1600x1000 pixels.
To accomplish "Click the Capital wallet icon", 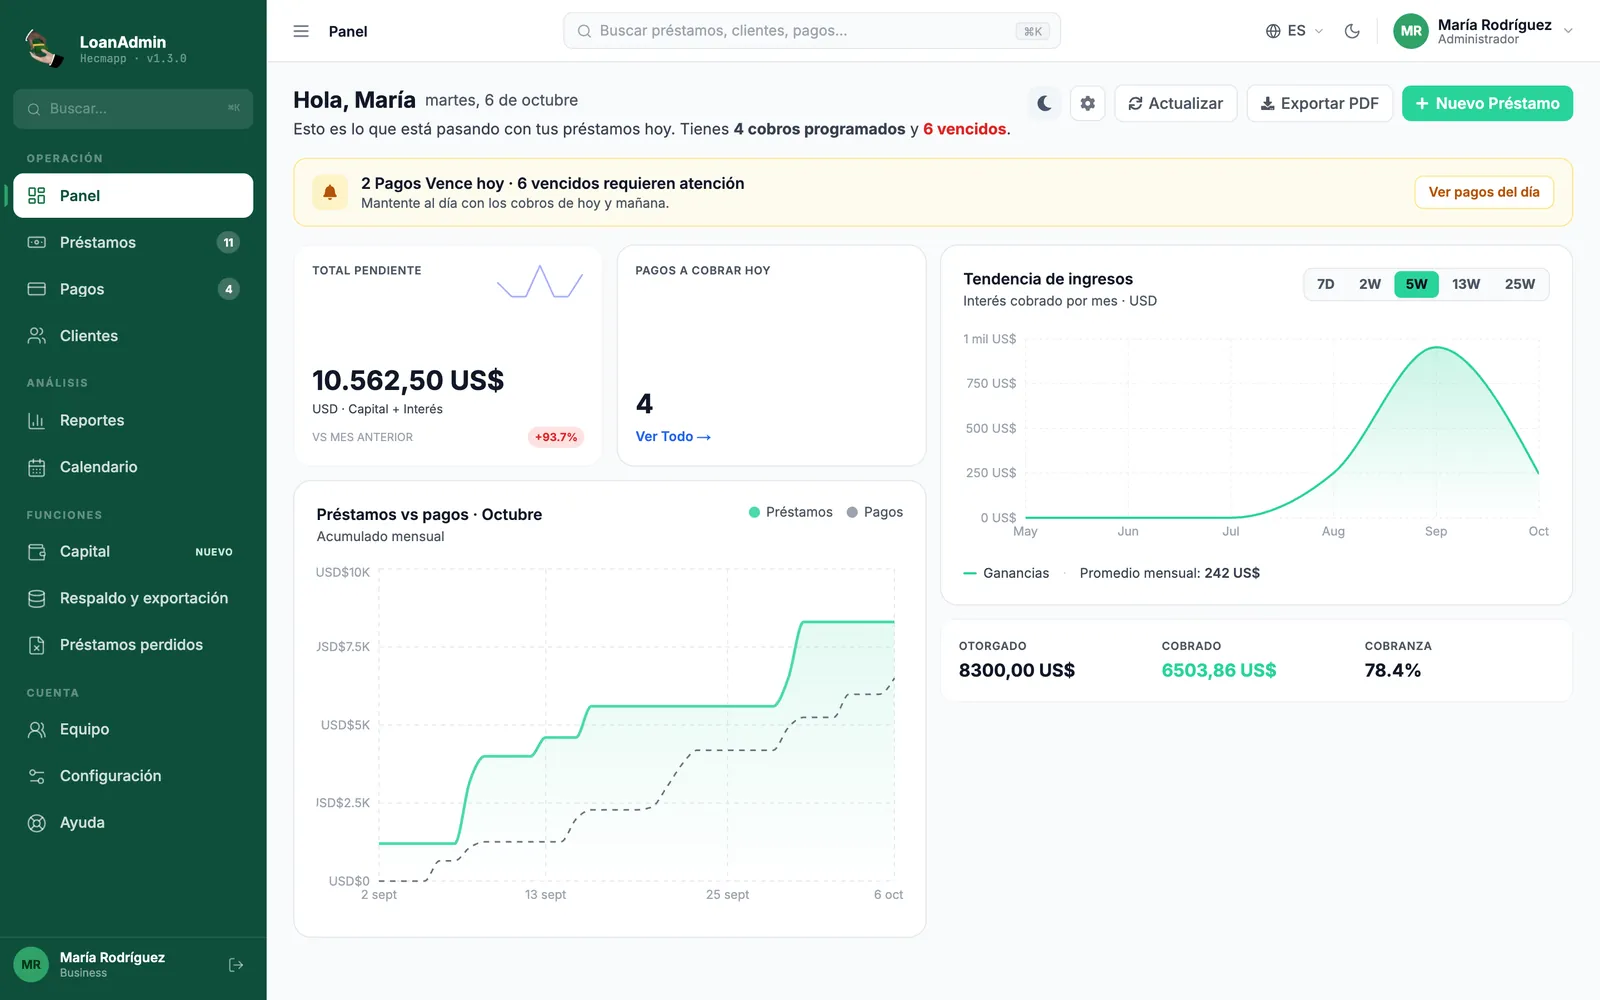I will 37,551.
